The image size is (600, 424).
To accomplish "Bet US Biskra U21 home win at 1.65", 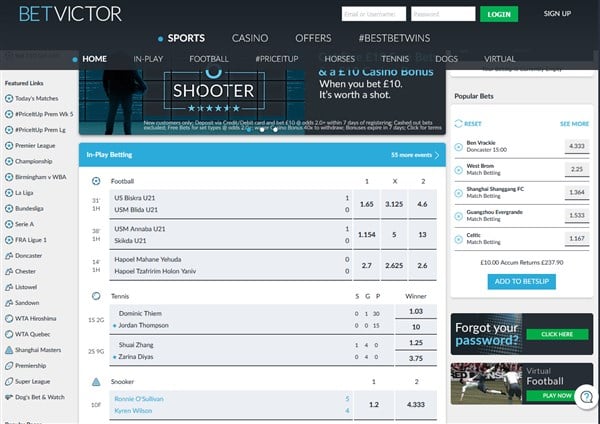I will [367, 204].
